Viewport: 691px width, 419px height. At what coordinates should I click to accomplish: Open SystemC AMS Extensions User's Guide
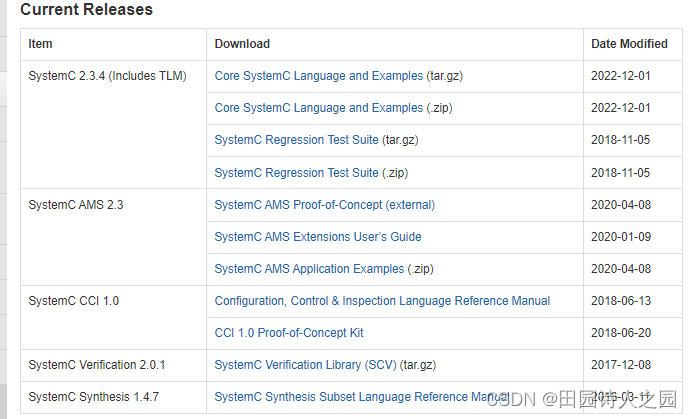318,237
